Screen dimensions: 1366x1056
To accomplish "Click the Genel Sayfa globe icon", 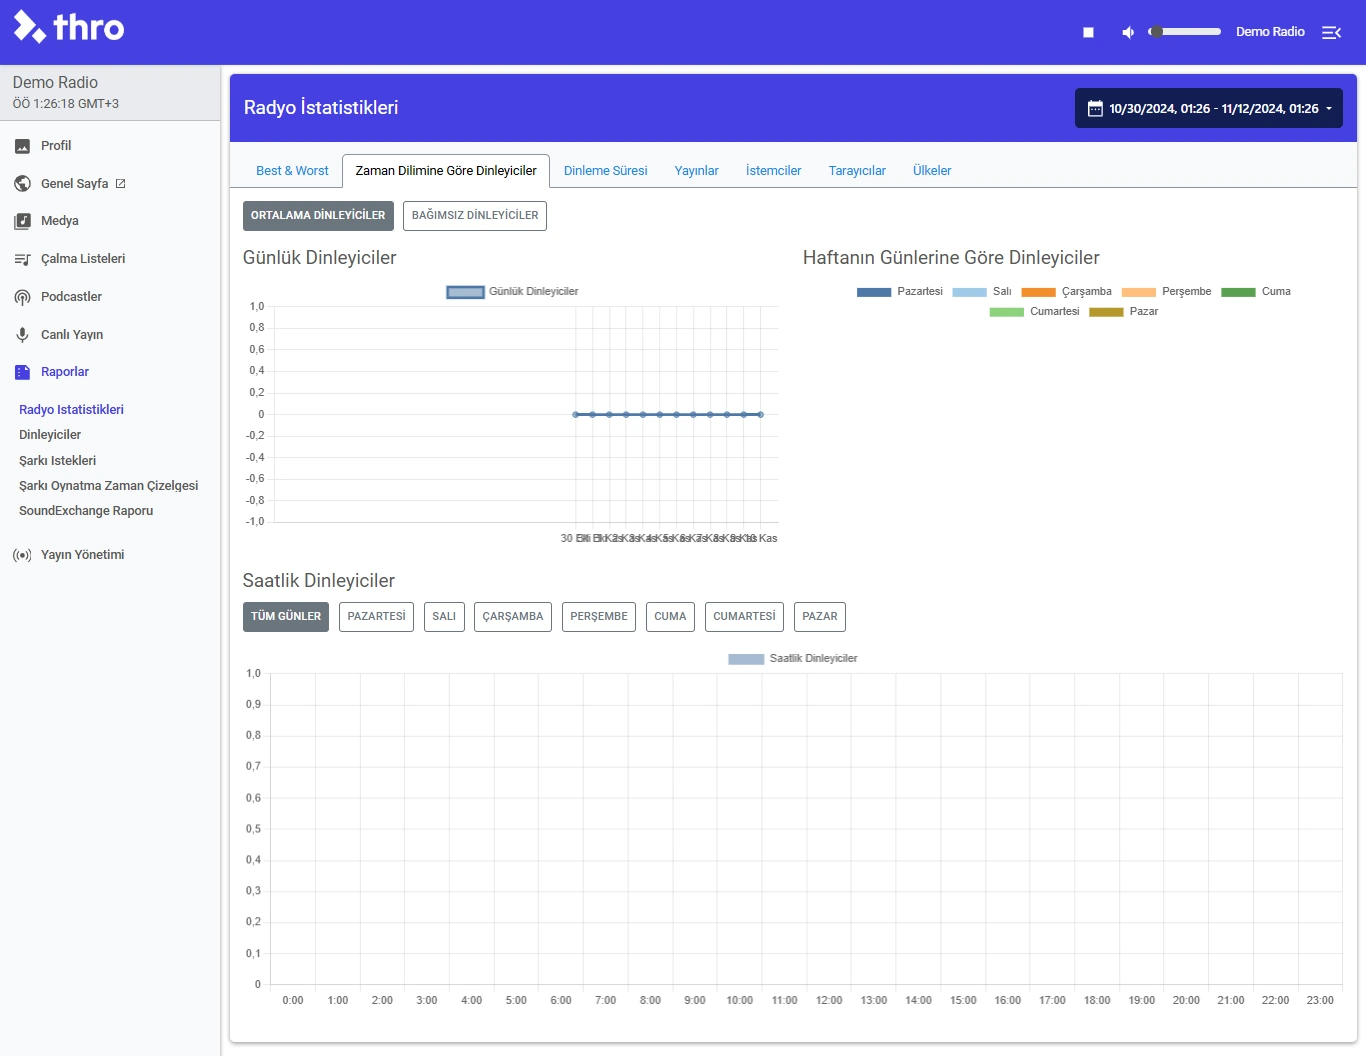I will coord(22,184).
